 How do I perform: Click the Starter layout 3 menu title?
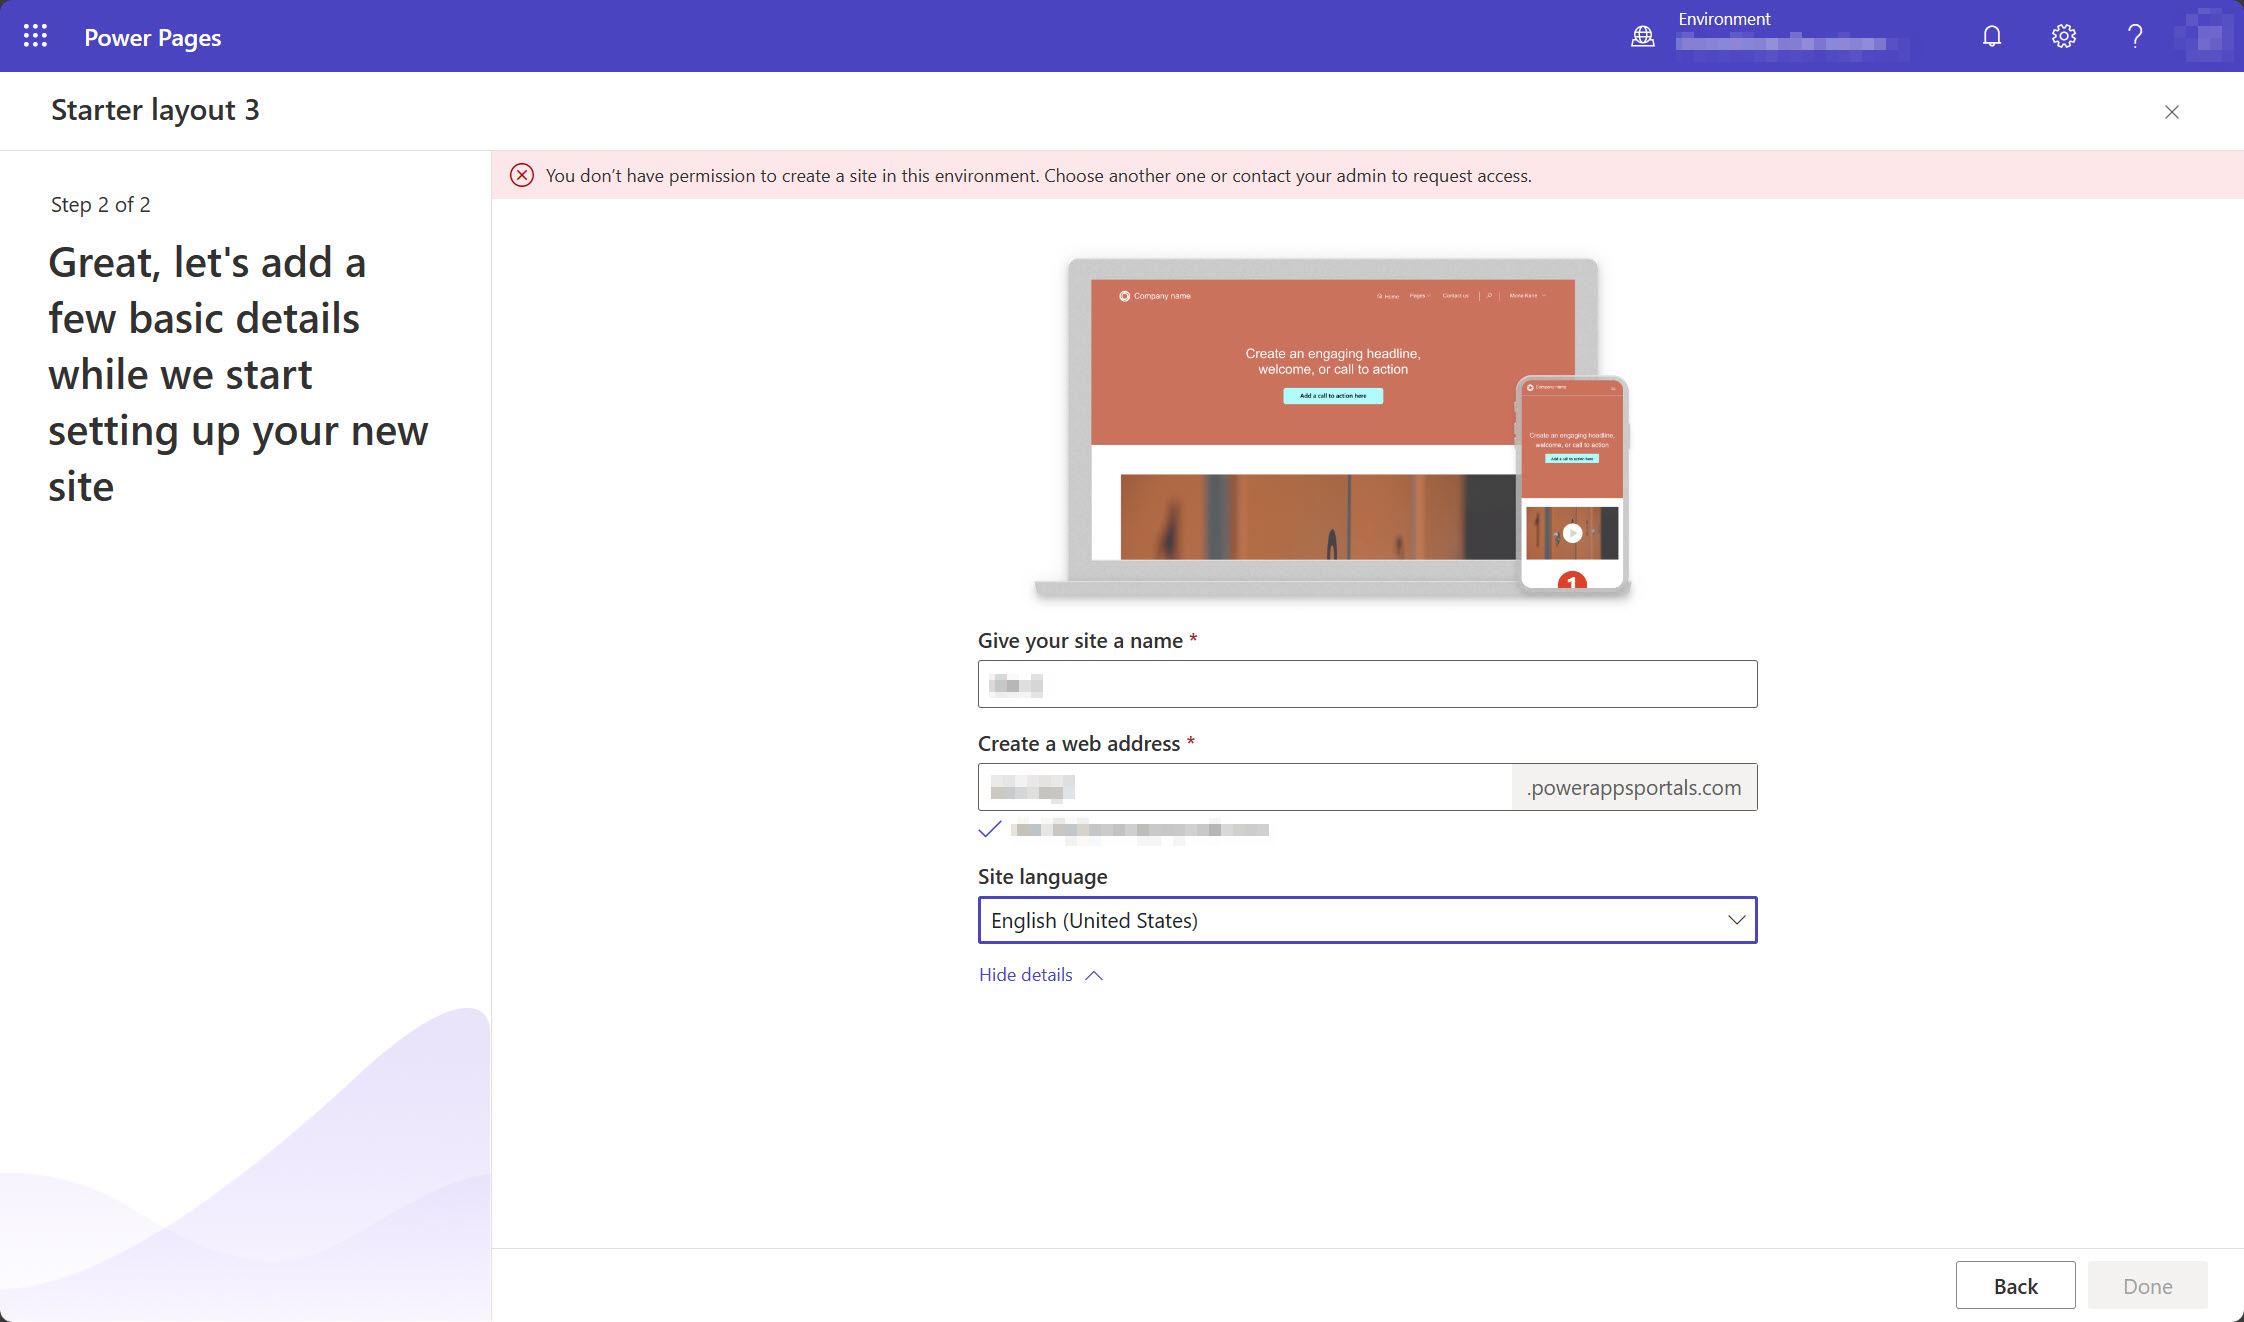154,109
